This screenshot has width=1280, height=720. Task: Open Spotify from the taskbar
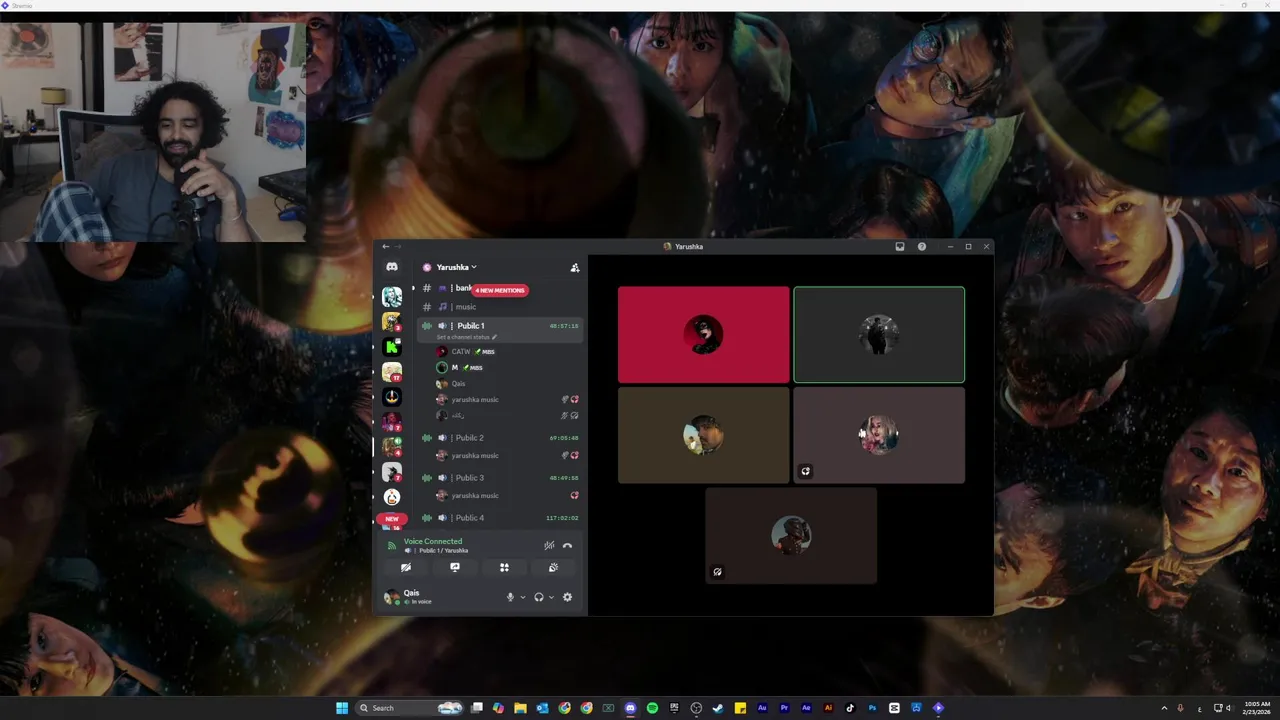coord(652,708)
